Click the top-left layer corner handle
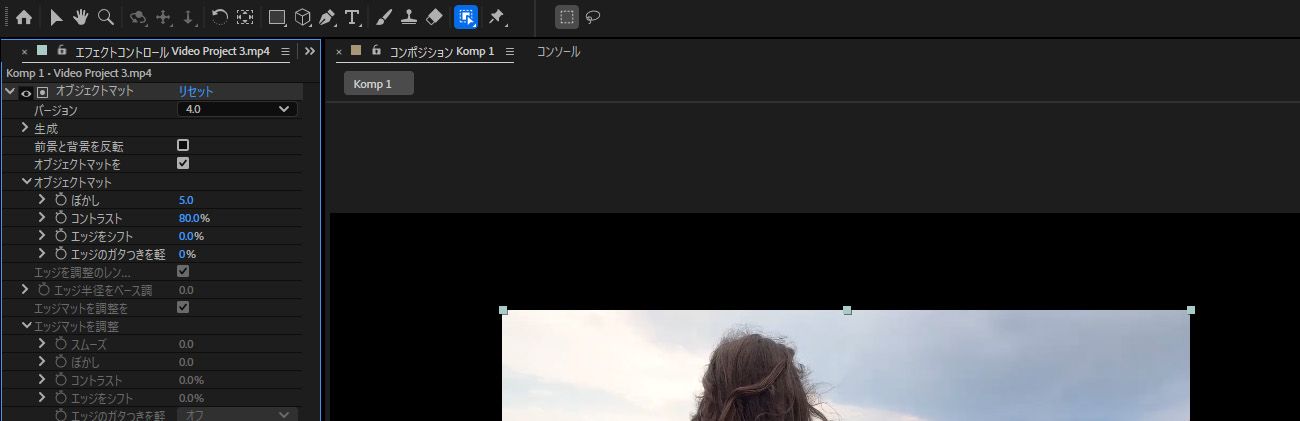1300x421 pixels. pos(503,310)
